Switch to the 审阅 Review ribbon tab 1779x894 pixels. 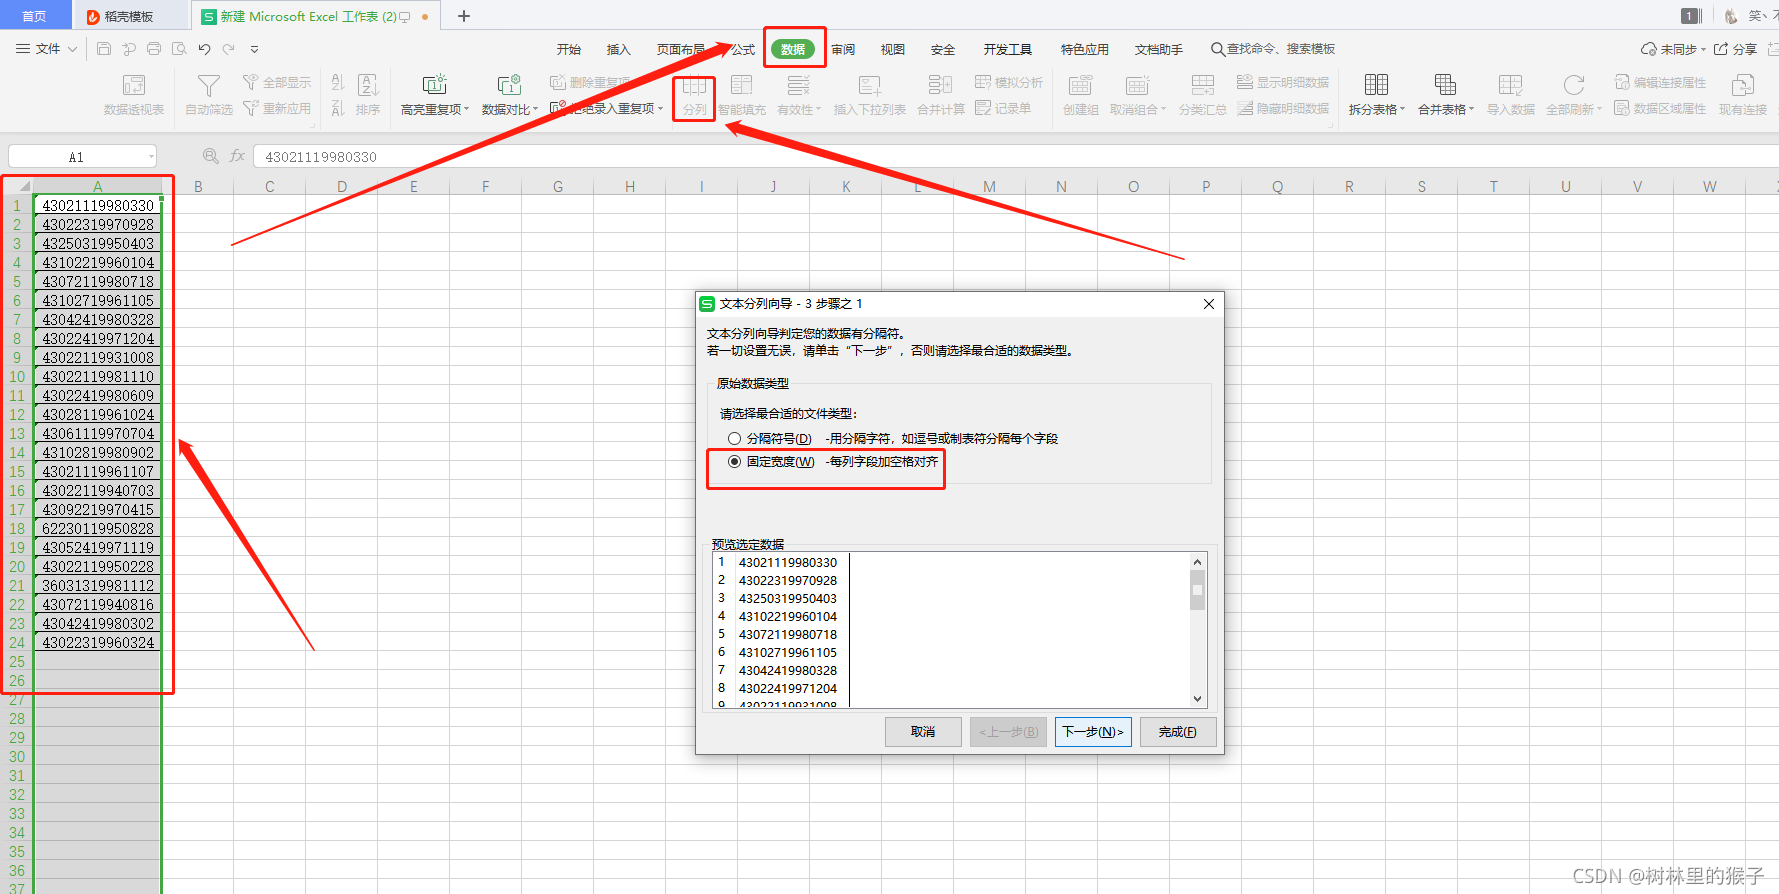[843, 49]
